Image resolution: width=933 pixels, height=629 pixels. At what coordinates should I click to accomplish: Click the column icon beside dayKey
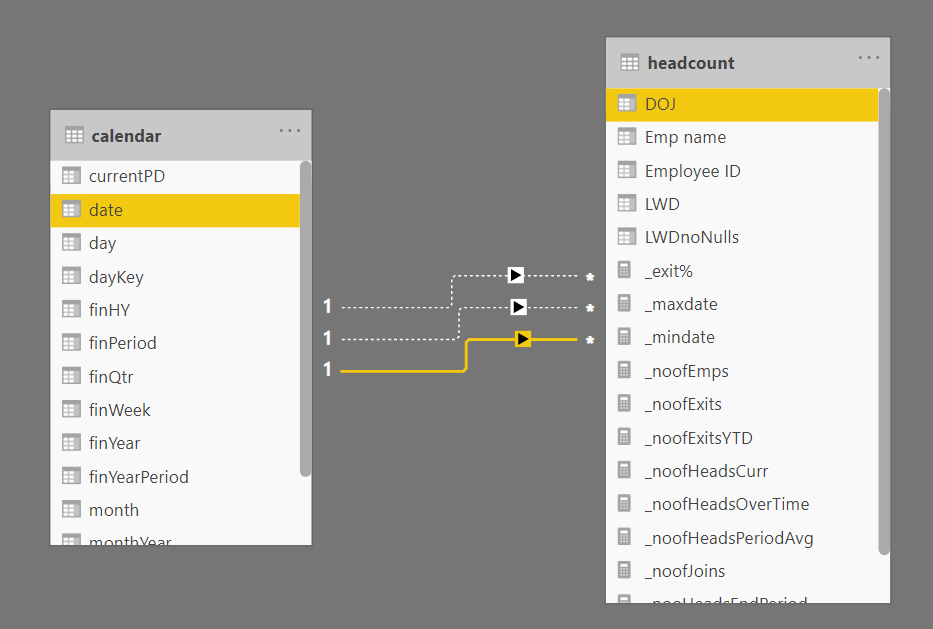[71, 277]
